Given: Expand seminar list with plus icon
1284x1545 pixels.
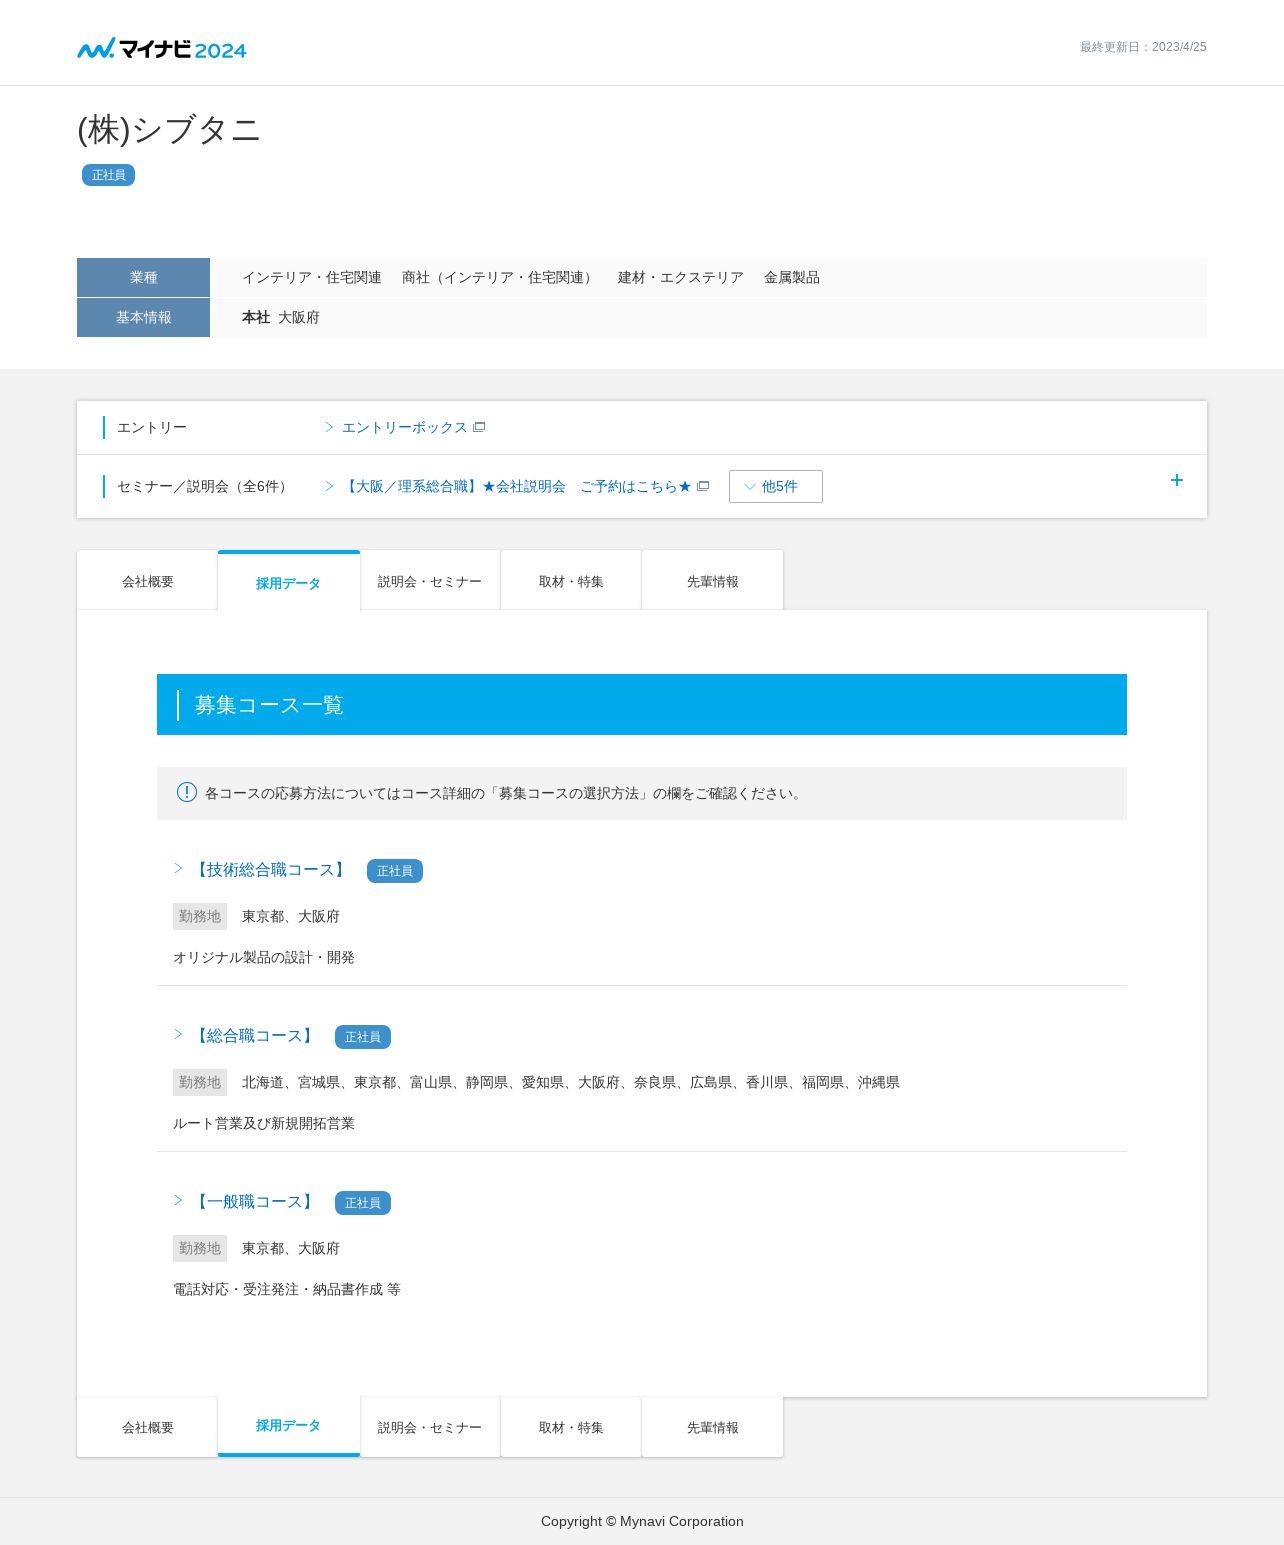Looking at the screenshot, I should coord(1177,480).
